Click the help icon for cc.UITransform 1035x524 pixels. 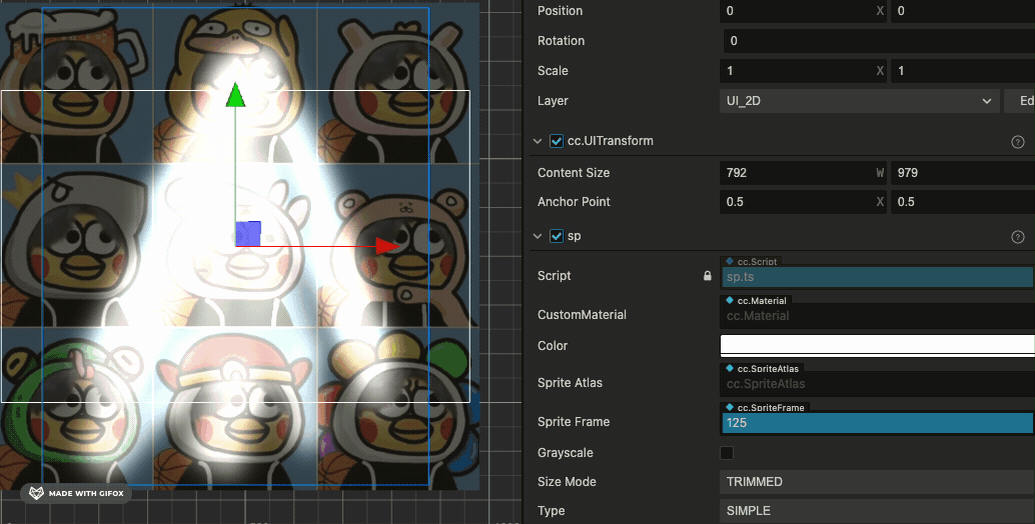point(1018,142)
